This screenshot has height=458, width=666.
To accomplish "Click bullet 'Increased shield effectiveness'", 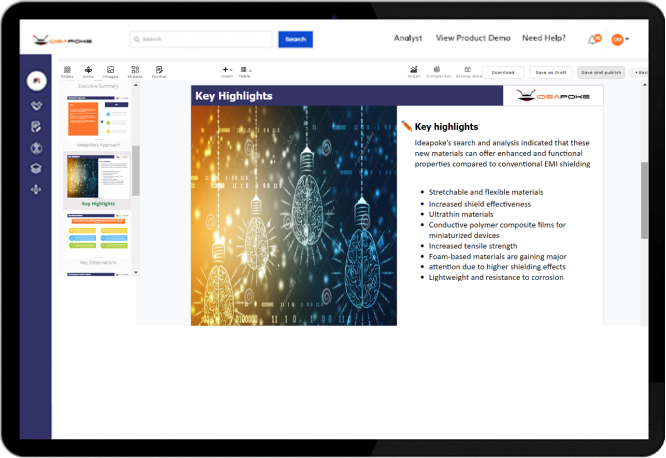I will (480, 204).
